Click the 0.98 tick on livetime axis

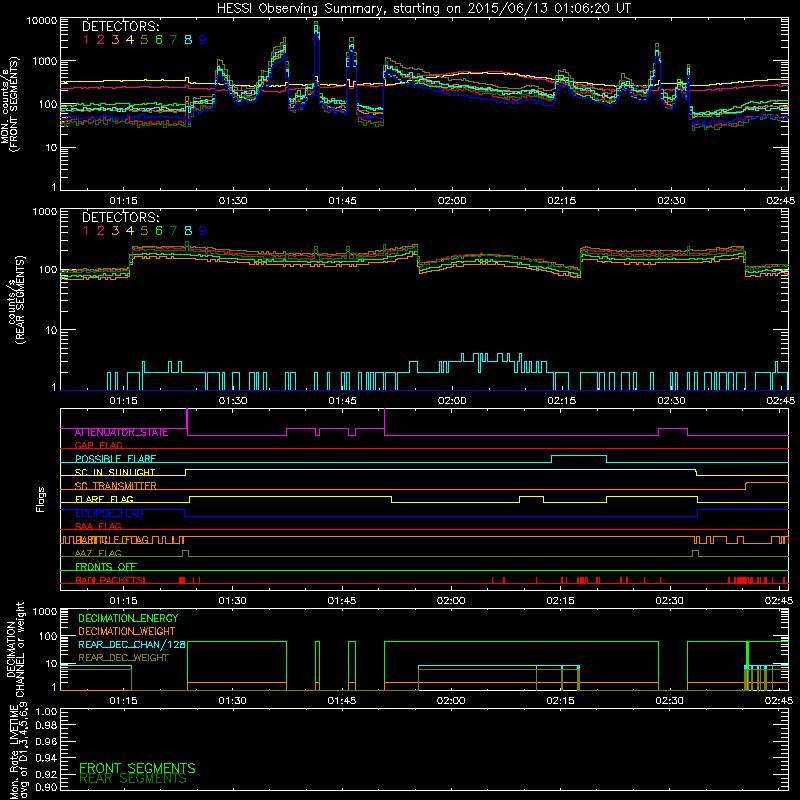click(46, 726)
